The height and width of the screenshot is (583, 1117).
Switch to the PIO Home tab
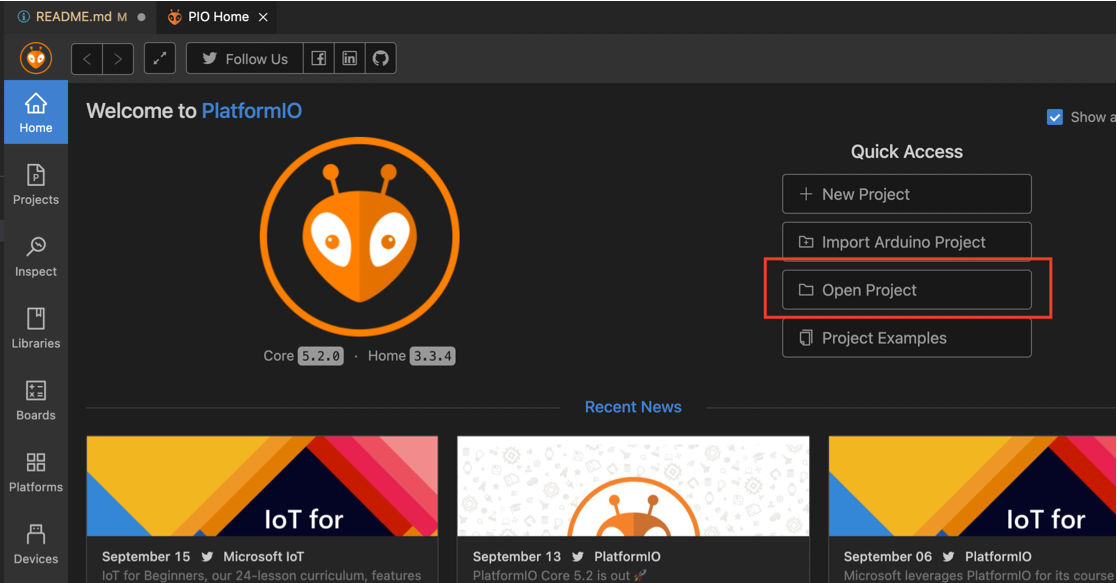pyautogui.click(x=218, y=16)
